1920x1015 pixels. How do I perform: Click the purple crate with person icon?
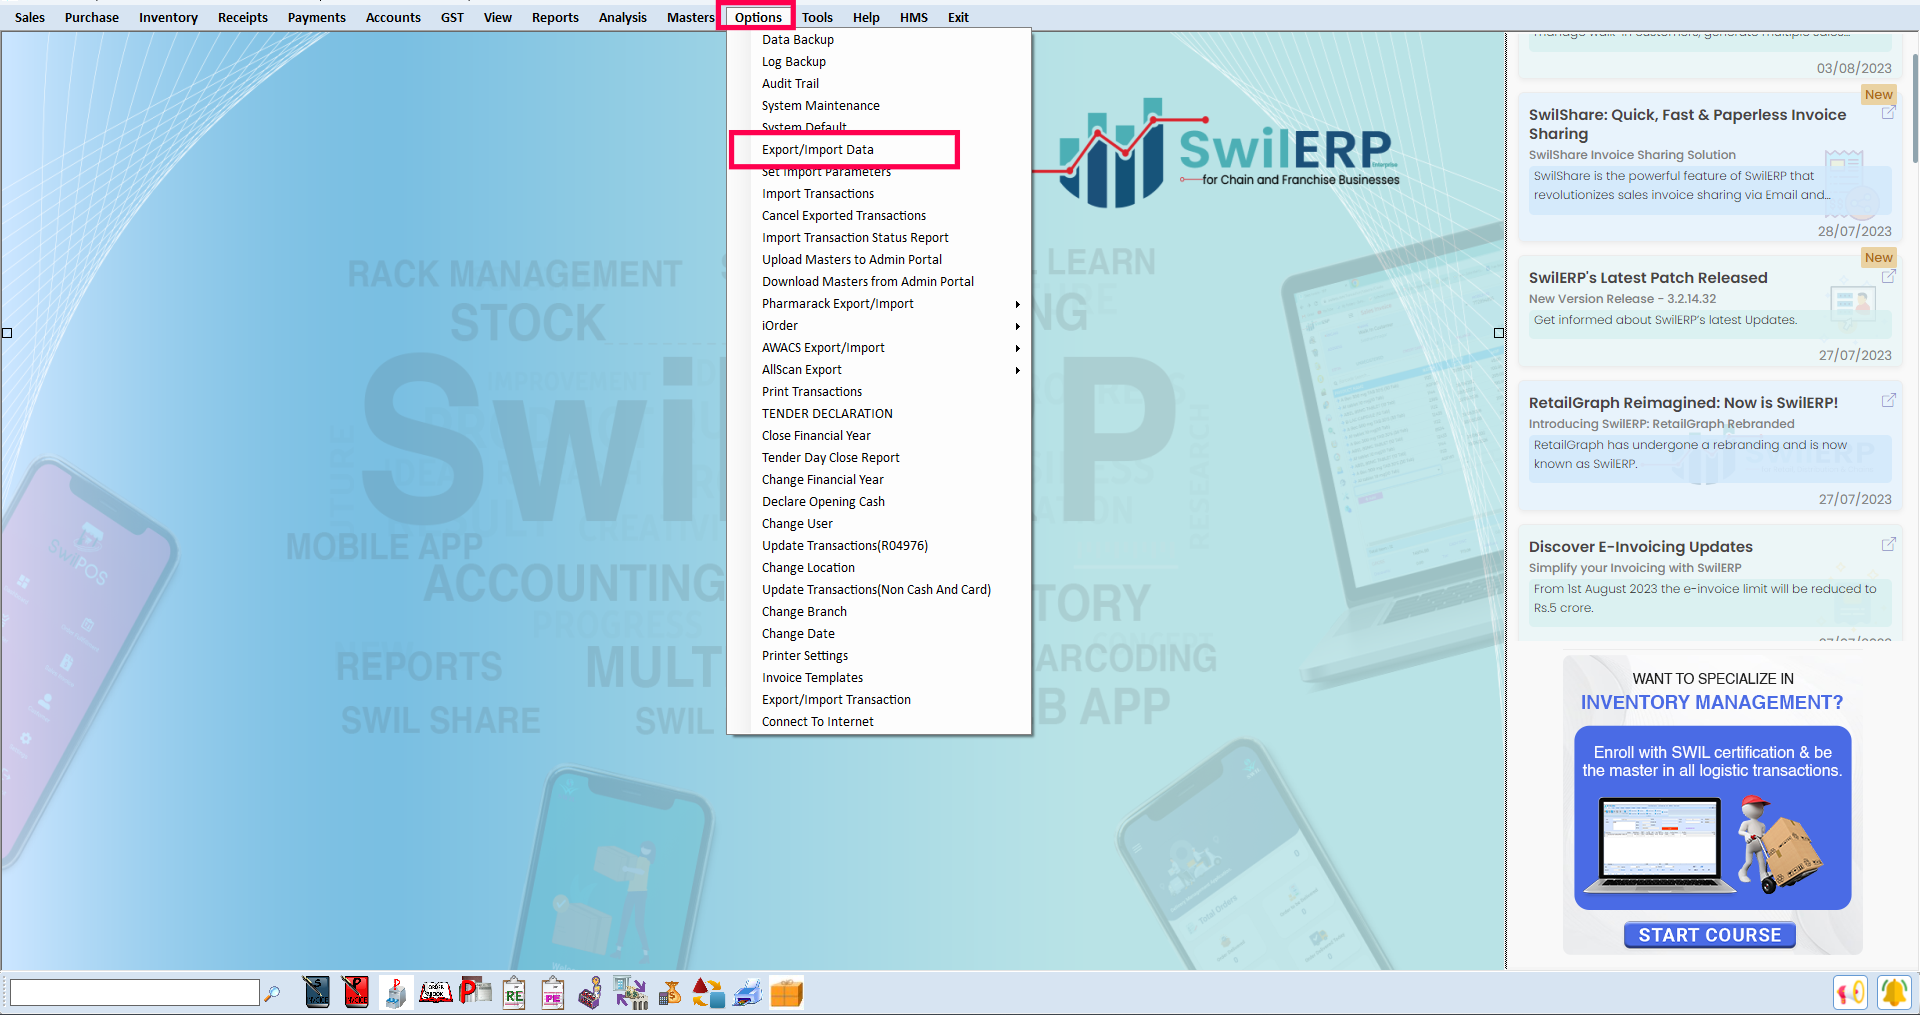[591, 992]
